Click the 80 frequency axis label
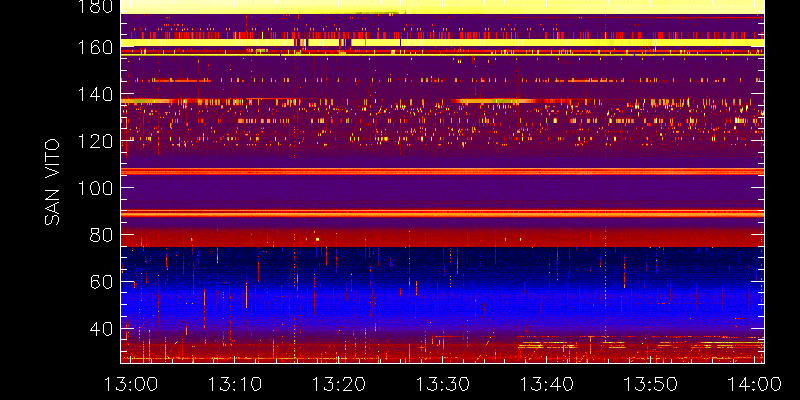This screenshot has height=400, width=800. (x=102, y=235)
